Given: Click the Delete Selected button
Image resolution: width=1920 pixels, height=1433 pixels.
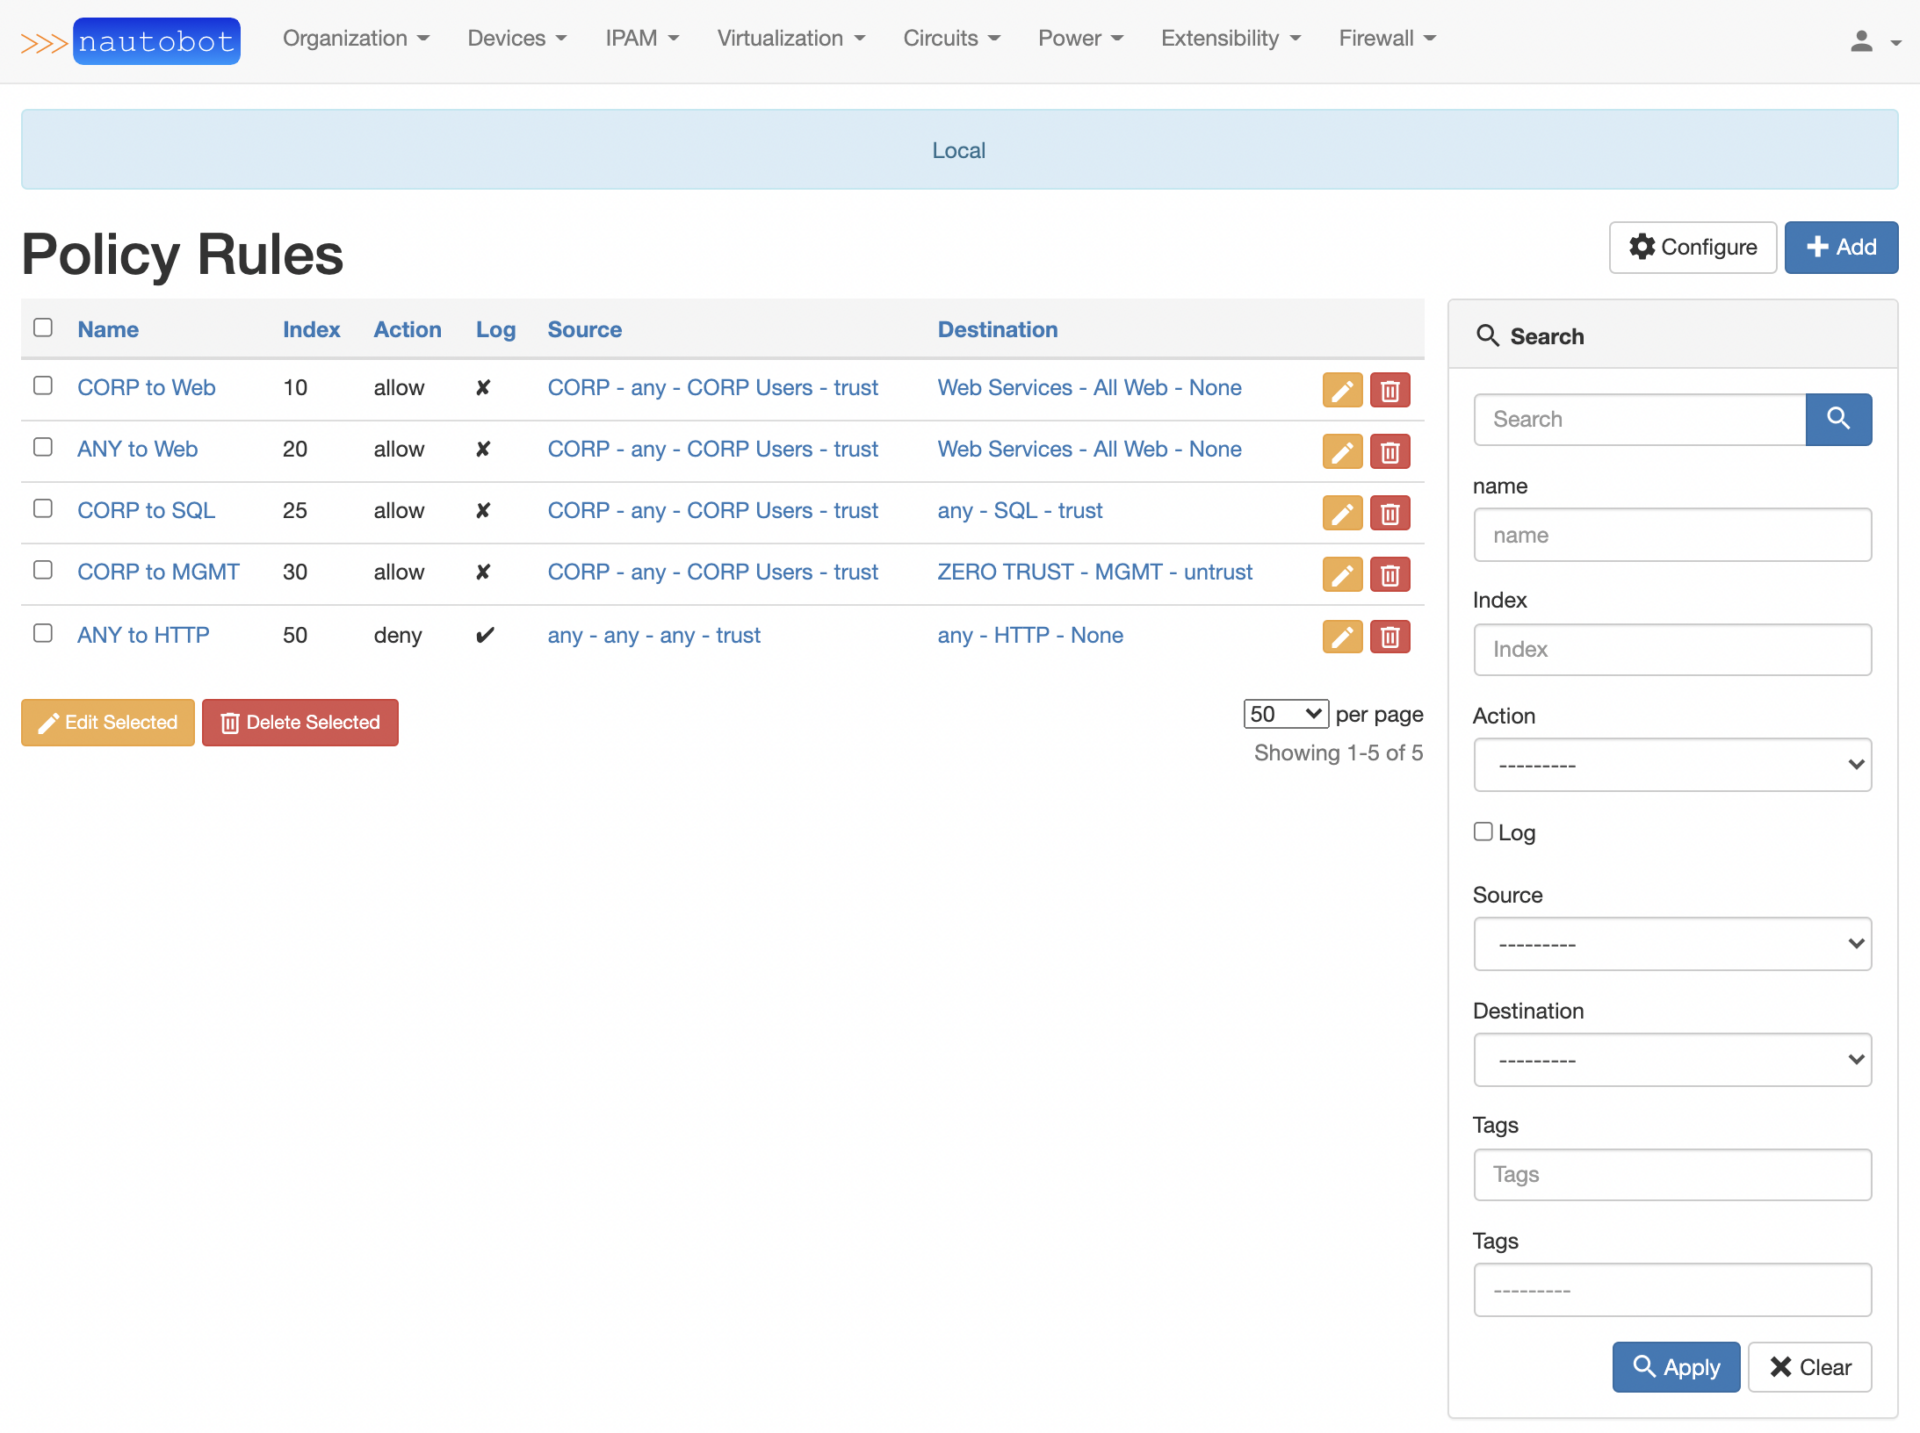Looking at the screenshot, I should click(300, 722).
